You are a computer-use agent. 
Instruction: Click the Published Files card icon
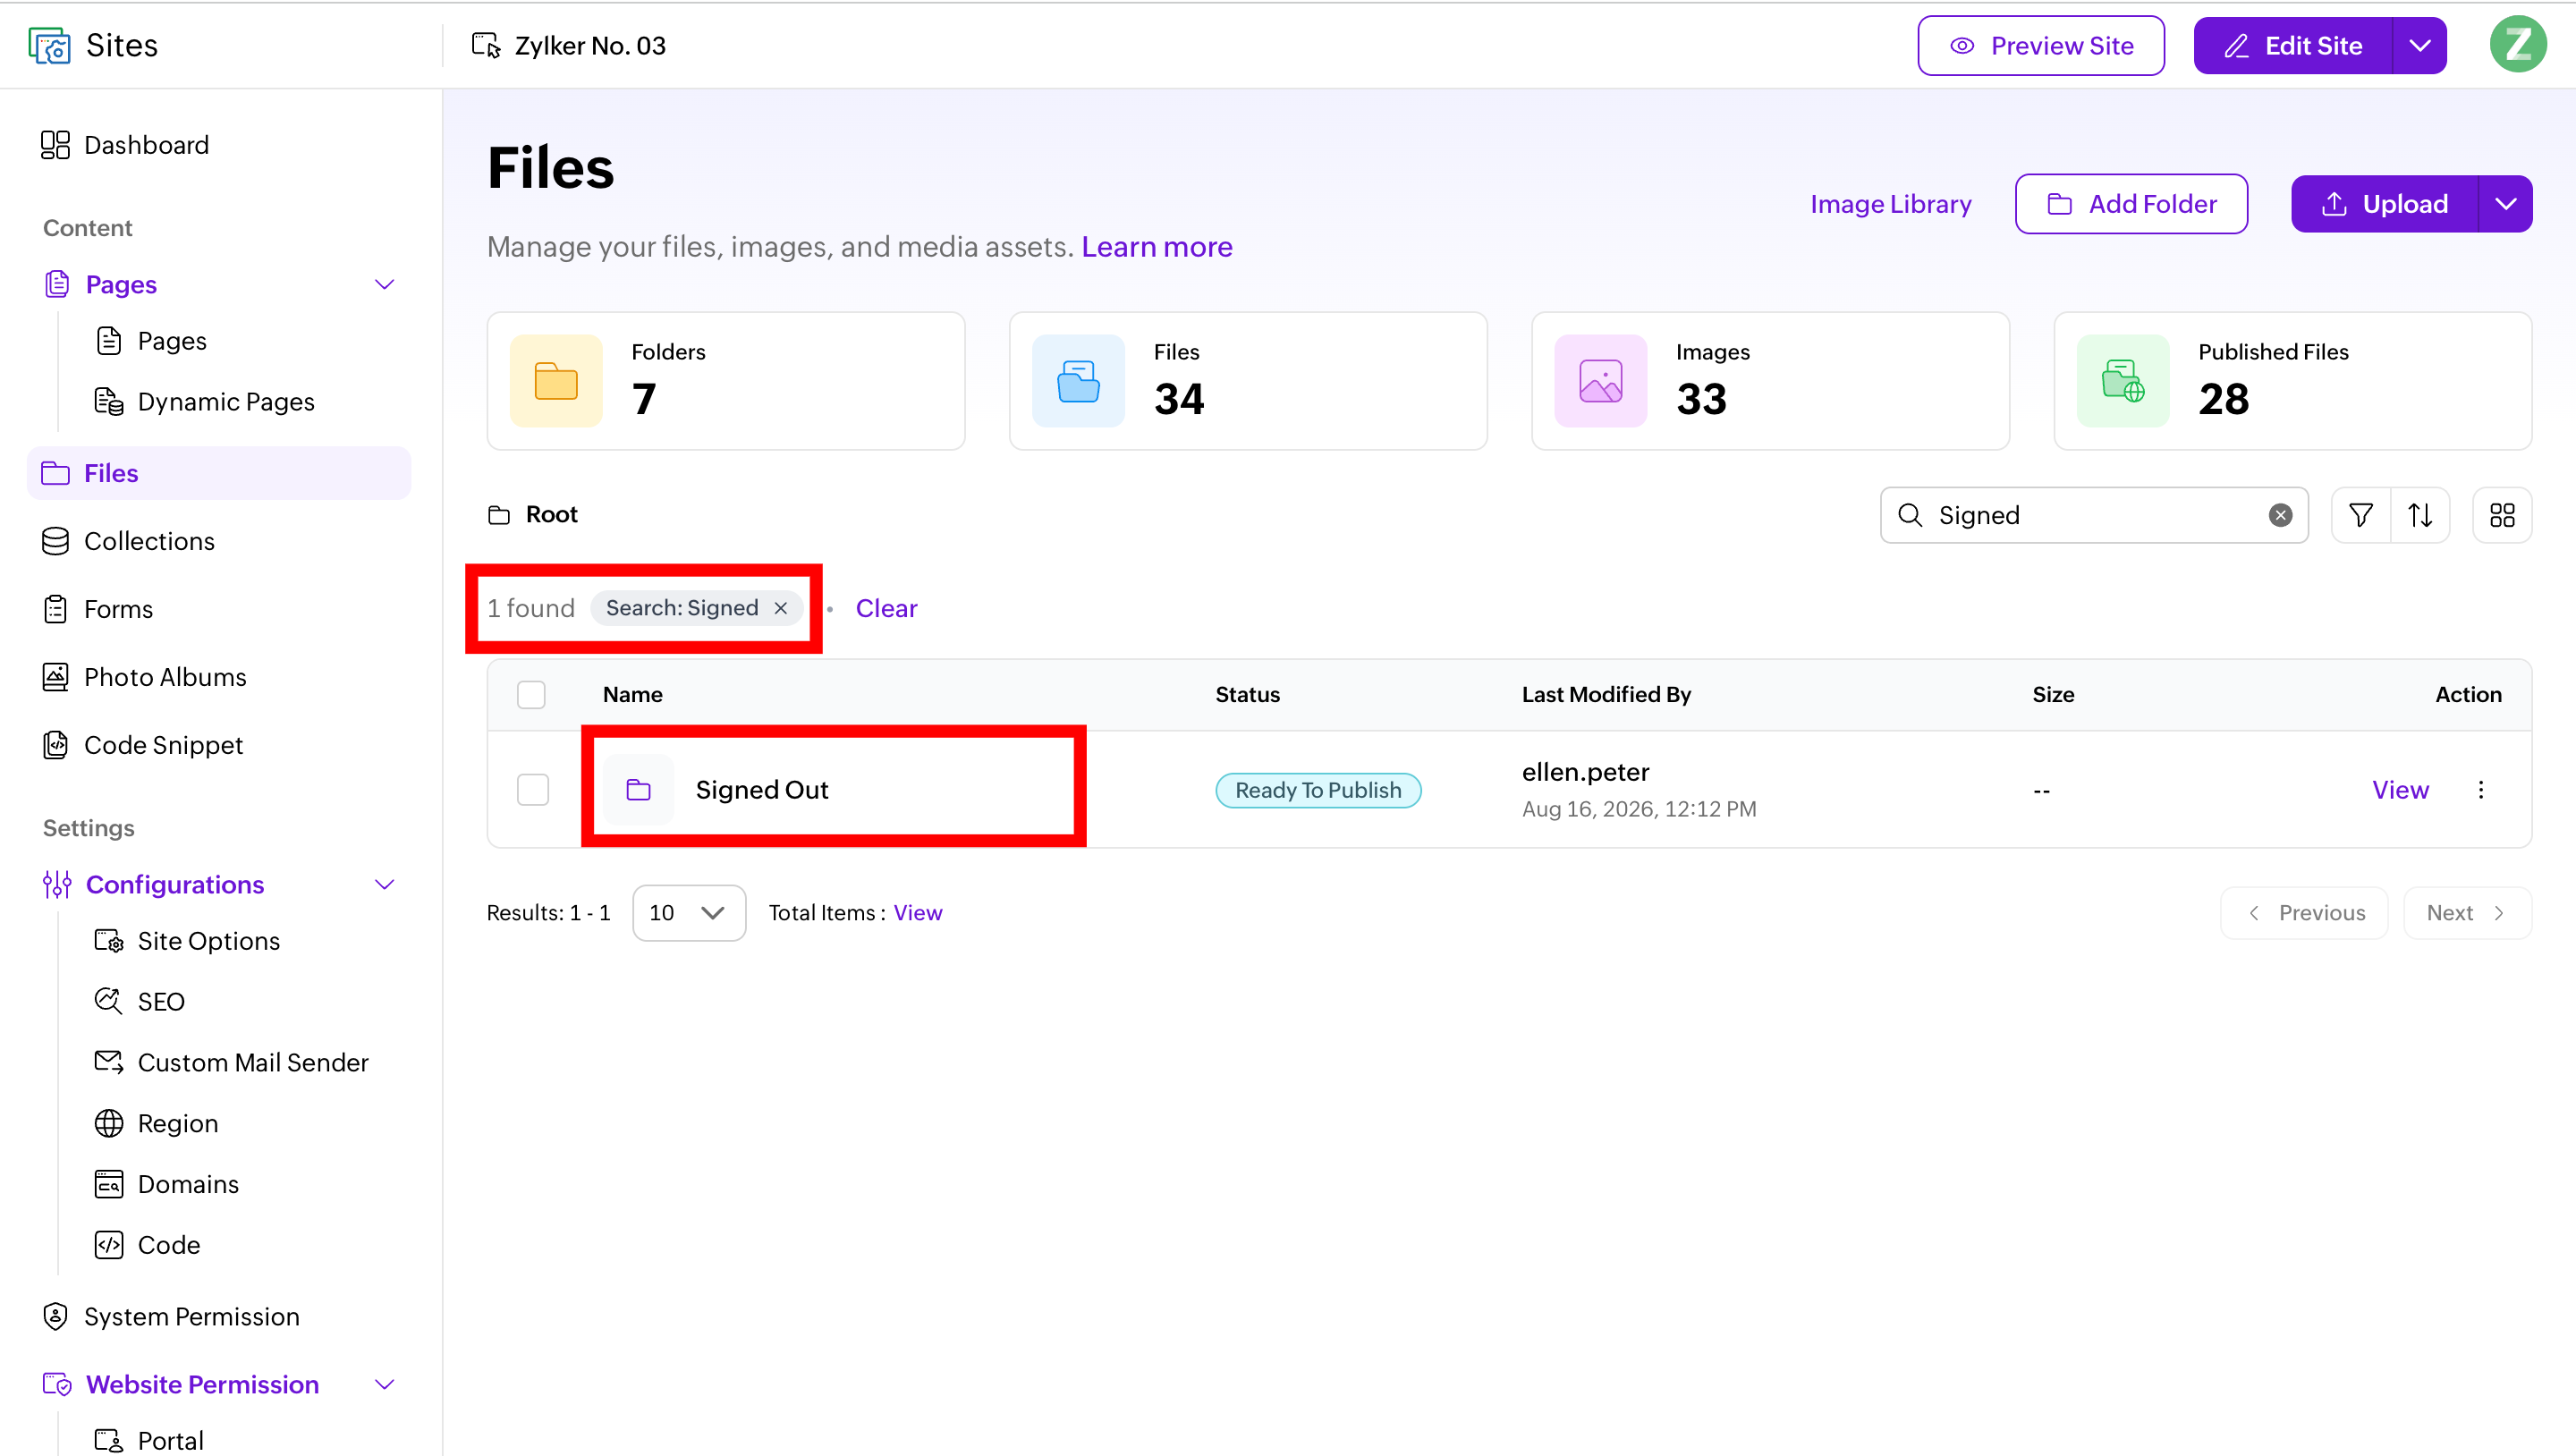coord(2122,381)
